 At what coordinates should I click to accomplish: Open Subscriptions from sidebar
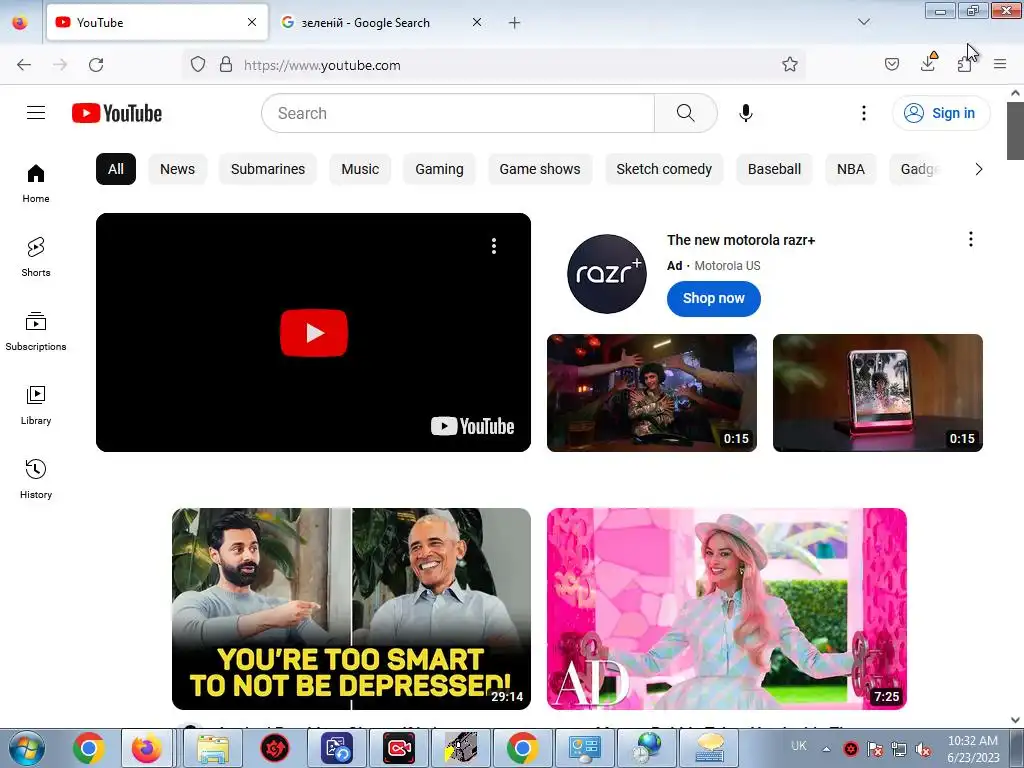click(x=36, y=331)
